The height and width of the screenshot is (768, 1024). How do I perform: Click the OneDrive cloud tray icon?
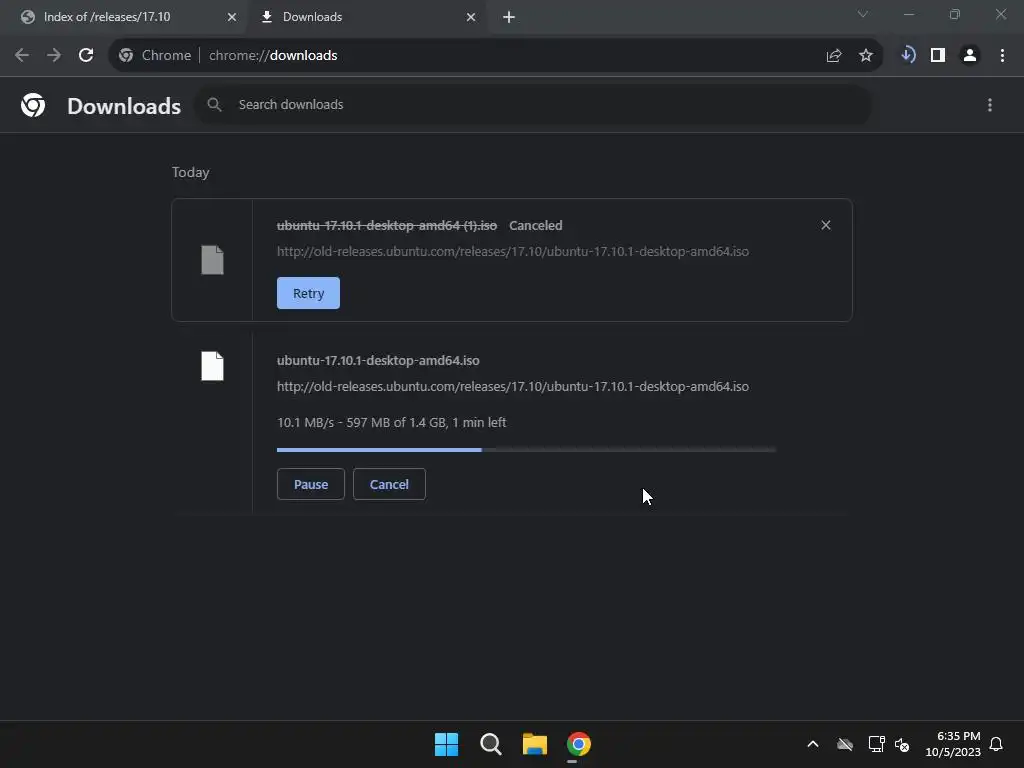point(845,744)
